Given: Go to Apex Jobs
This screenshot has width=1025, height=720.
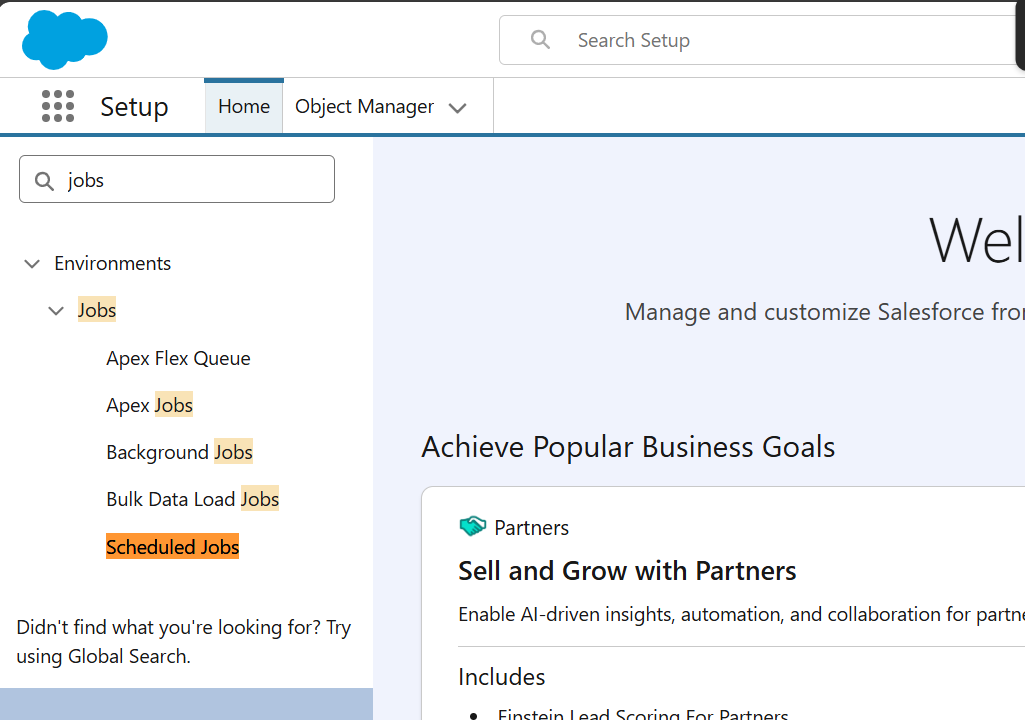Looking at the screenshot, I should click(x=149, y=405).
